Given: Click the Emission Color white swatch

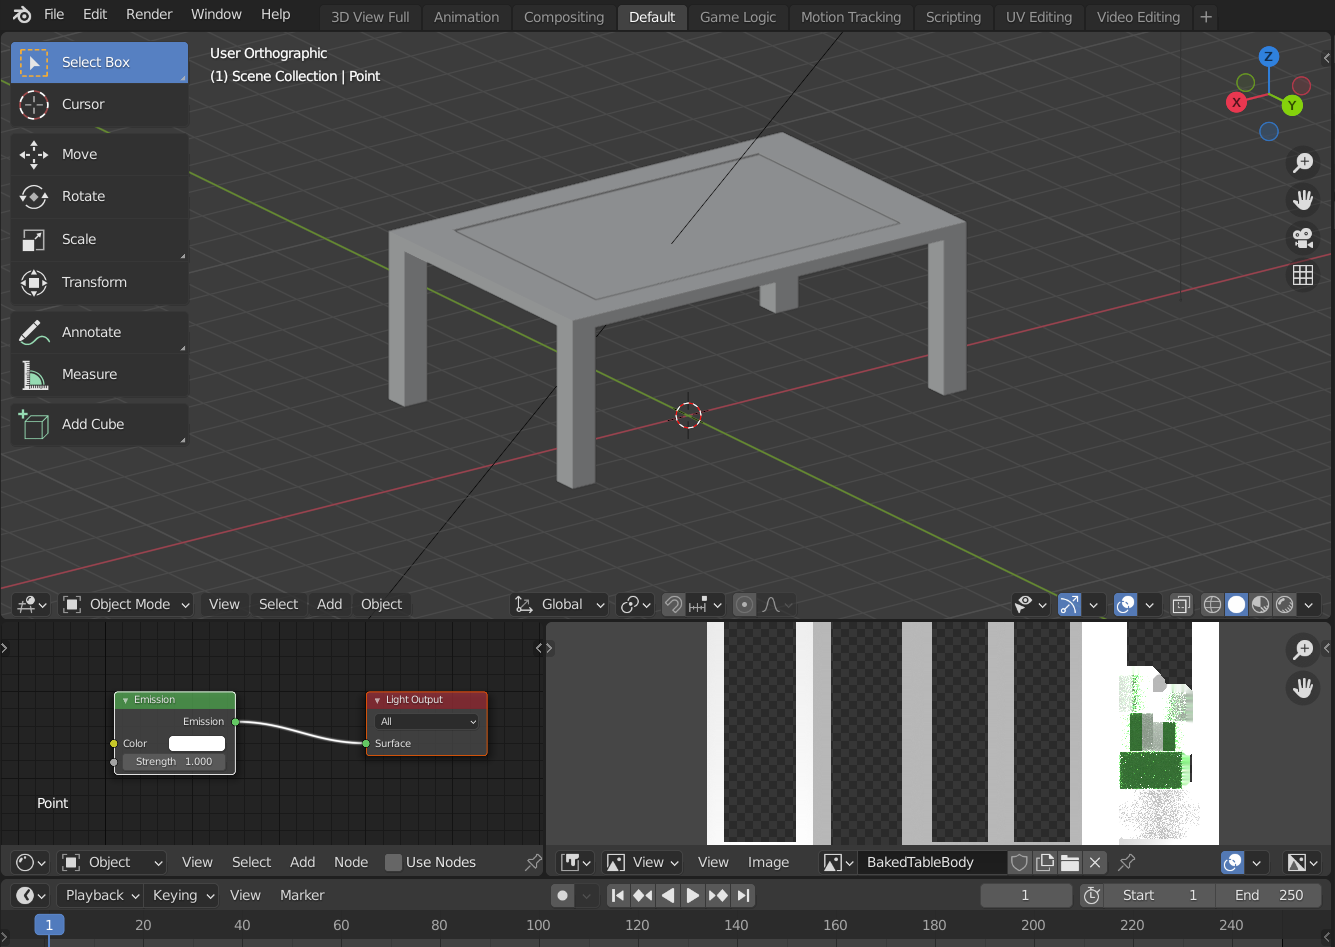Looking at the screenshot, I should pyautogui.click(x=197, y=743).
